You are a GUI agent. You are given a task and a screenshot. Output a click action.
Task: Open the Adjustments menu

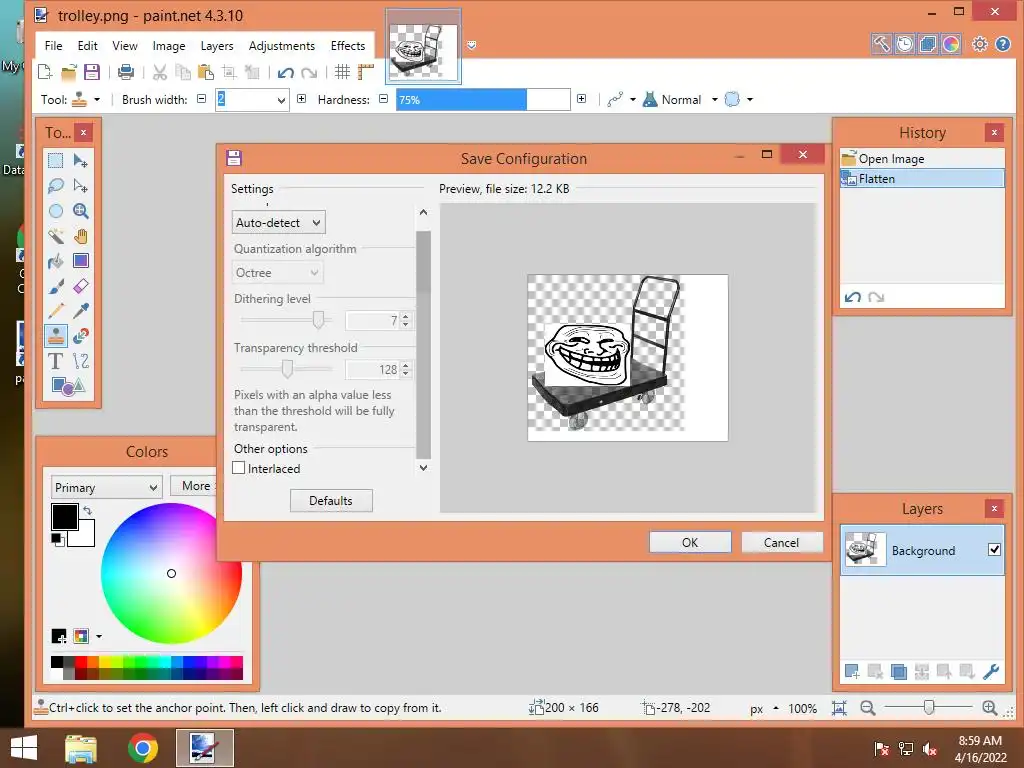pyautogui.click(x=281, y=46)
